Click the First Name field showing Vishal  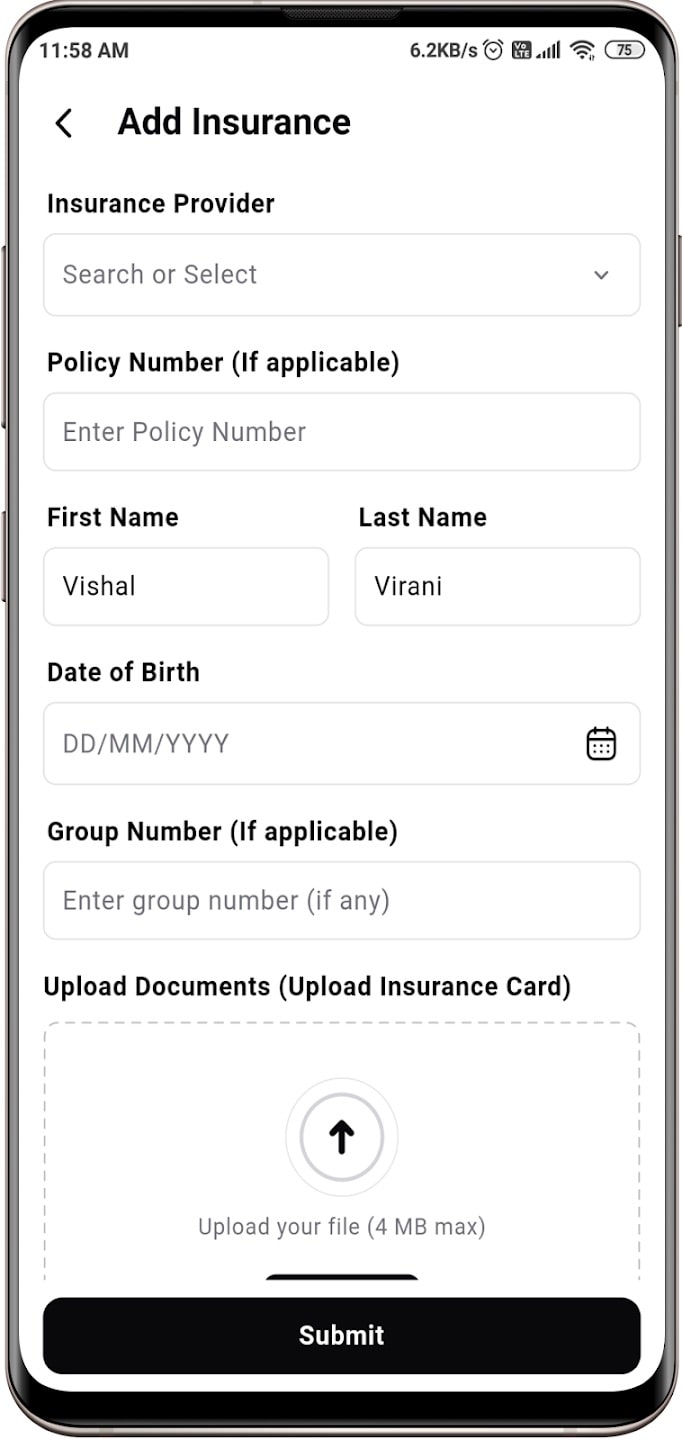[x=186, y=586]
